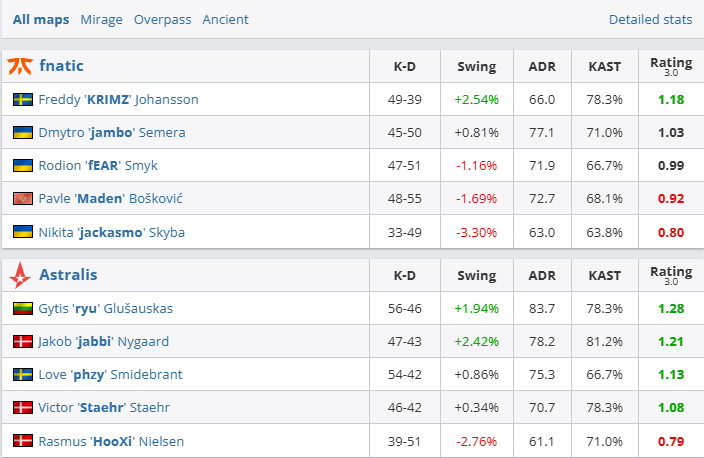Click the fnatic Rating 3.0 column header
Image resolution: width=704 pixels, height=458 pixels.
pos(670,66)
